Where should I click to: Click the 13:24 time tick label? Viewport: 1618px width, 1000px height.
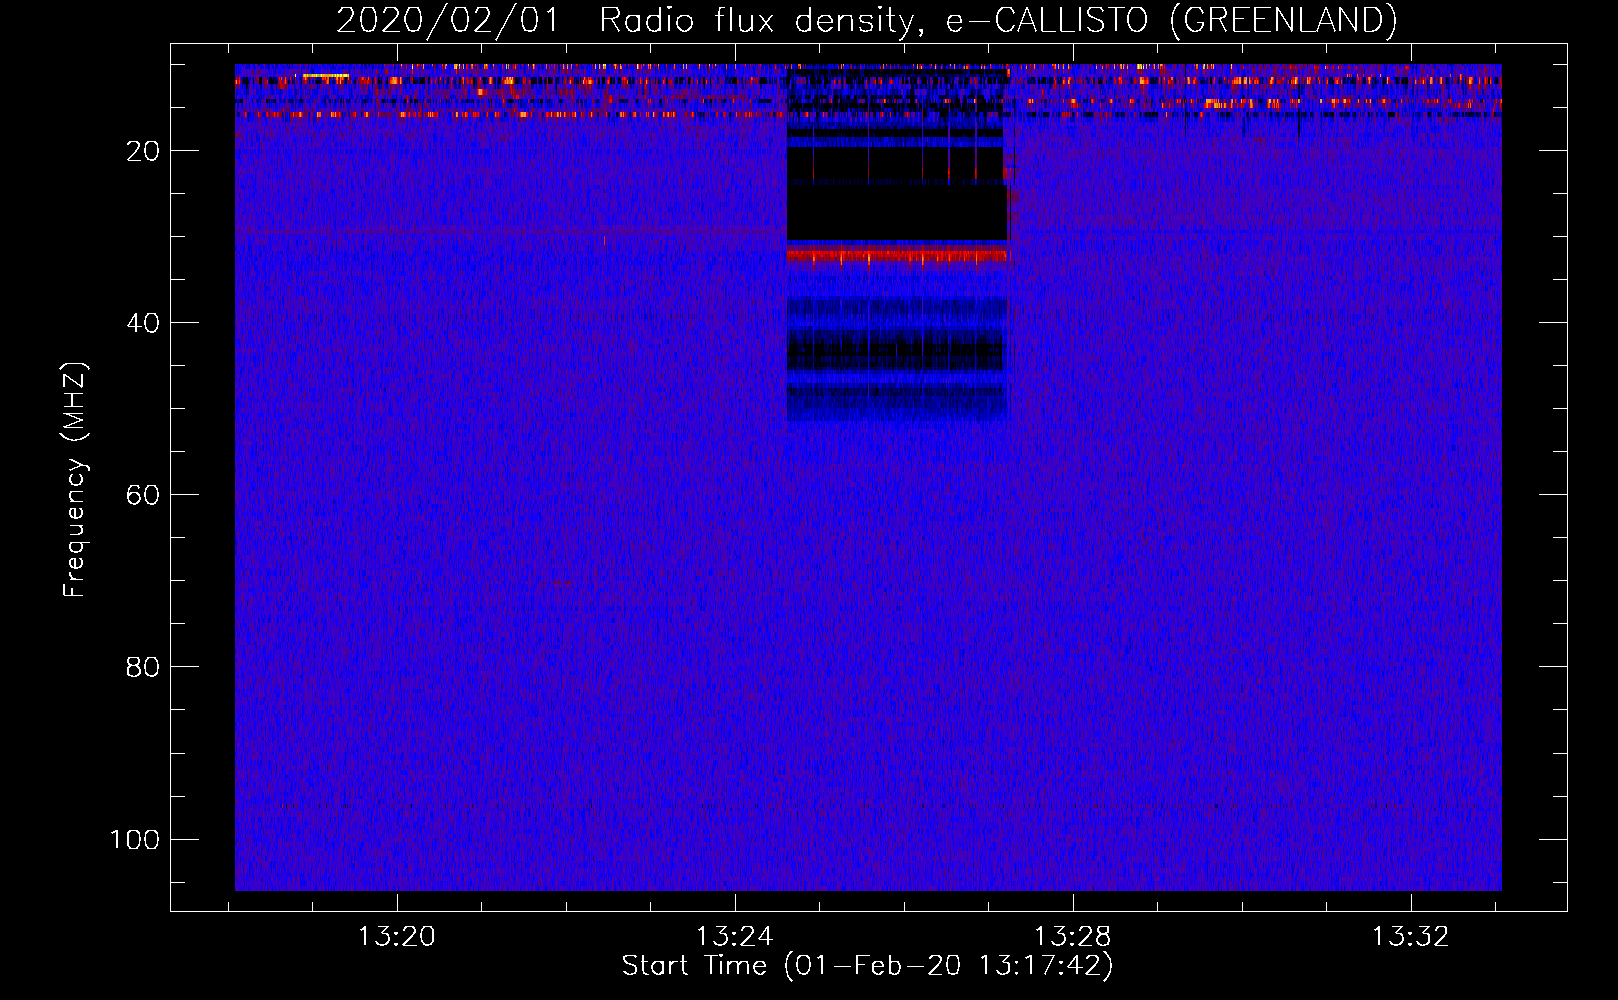pos(735,937)
